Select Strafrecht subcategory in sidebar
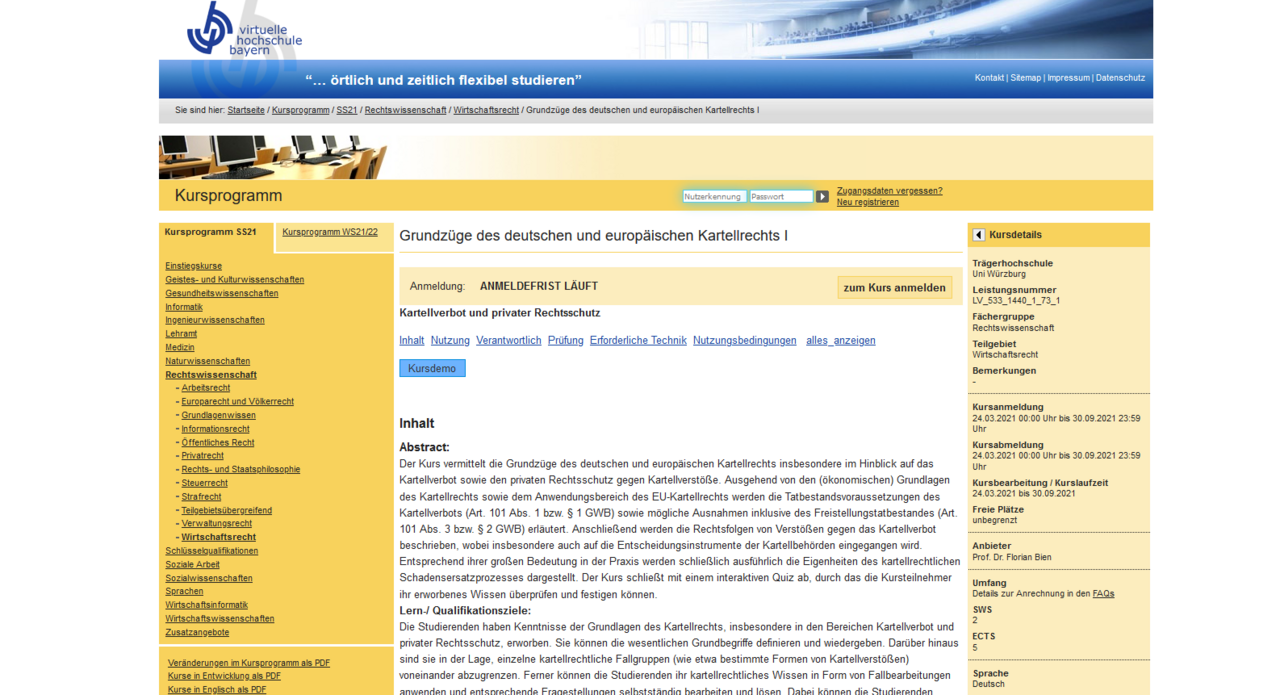Screen dimensions: 1280x695 point(201,497)
